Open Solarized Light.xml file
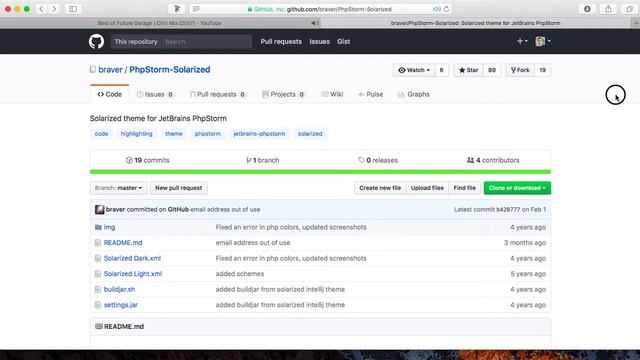The height and width of the screenshot is (360, 640). click(133, 274)
